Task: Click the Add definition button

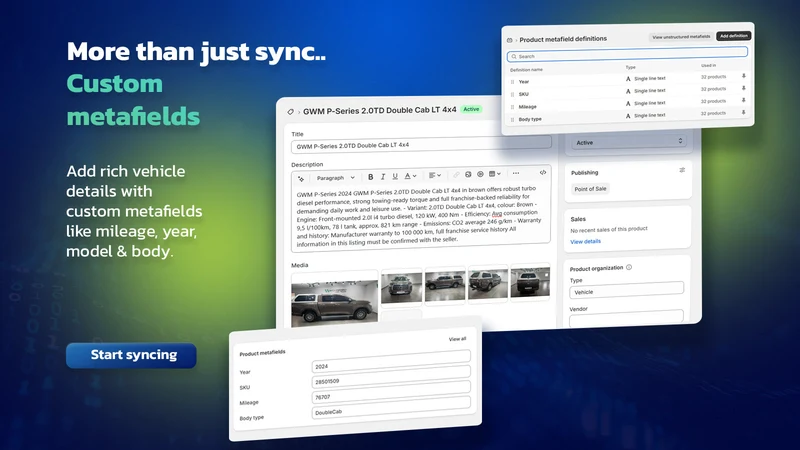Action: coord(734,36)
